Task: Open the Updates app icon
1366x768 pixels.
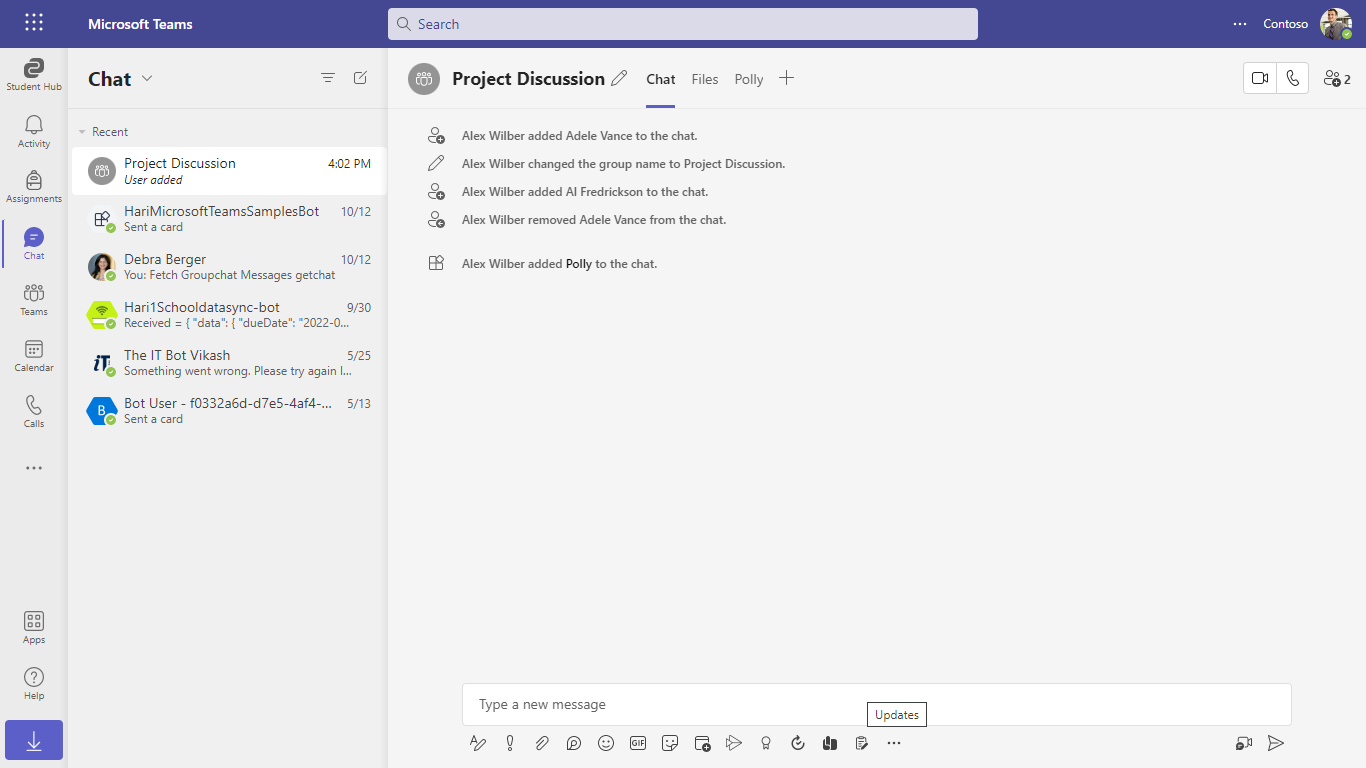Action: click(862, 743)
